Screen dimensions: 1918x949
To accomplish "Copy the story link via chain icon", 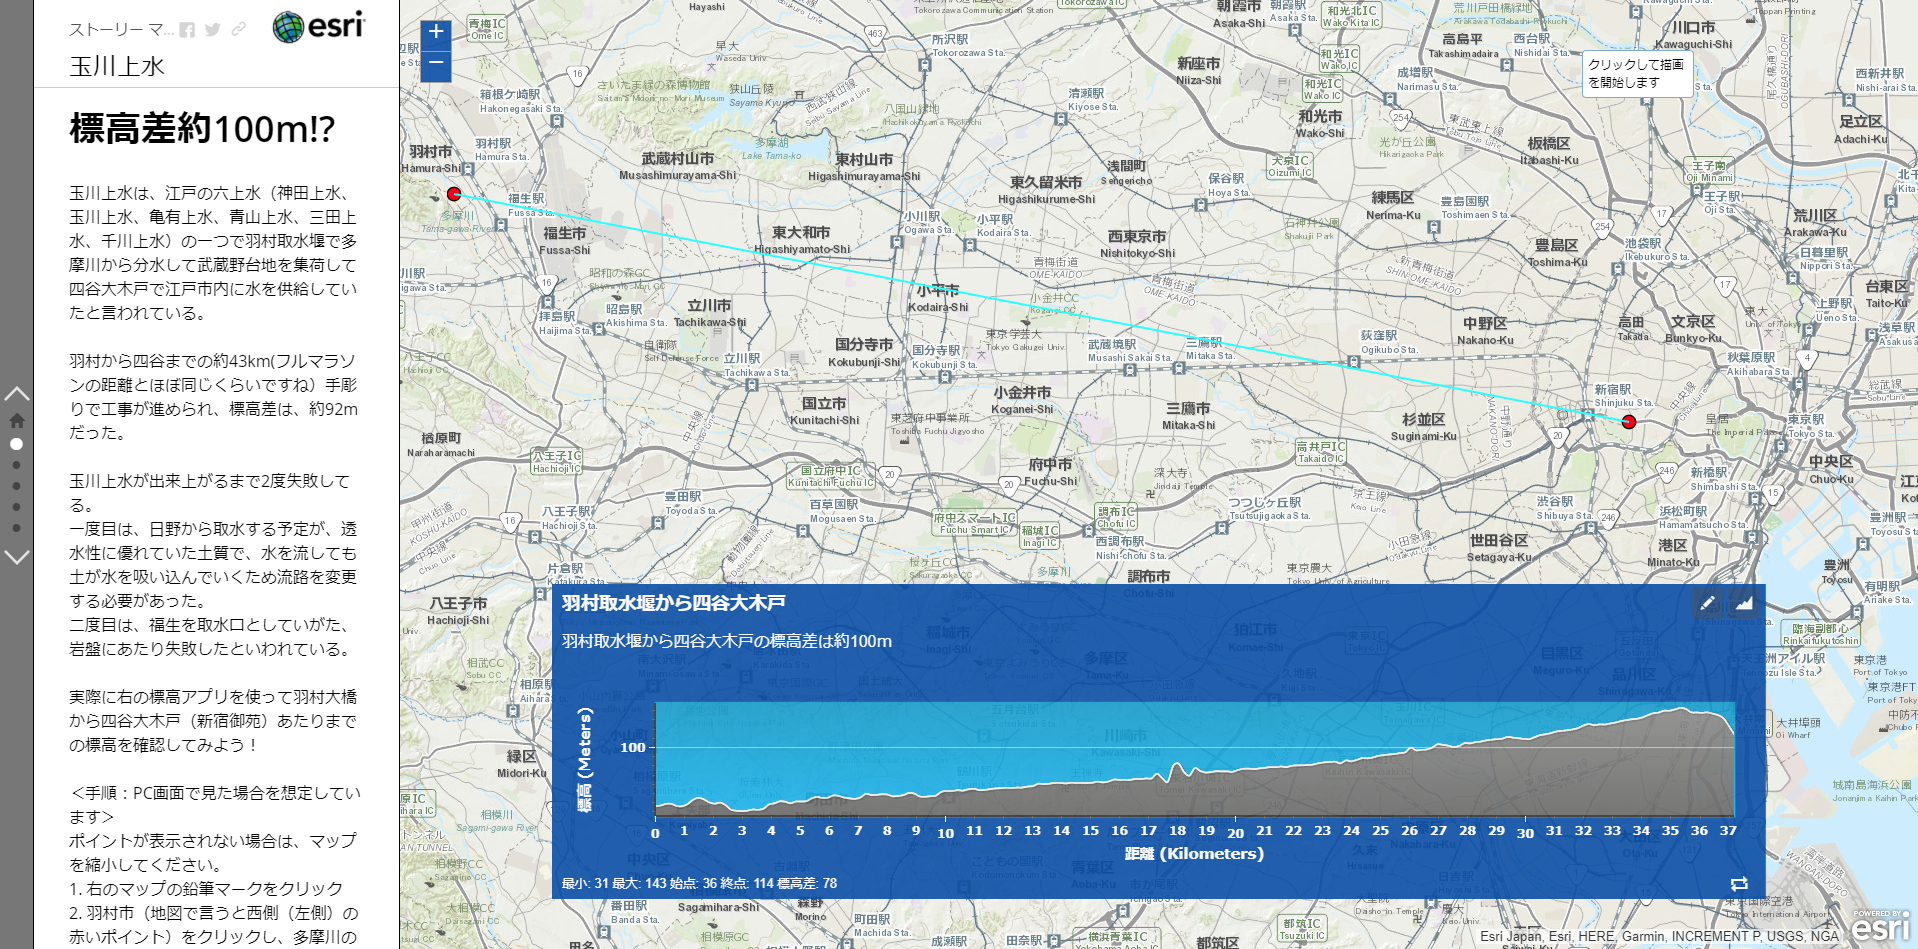I will click(238, 29).
